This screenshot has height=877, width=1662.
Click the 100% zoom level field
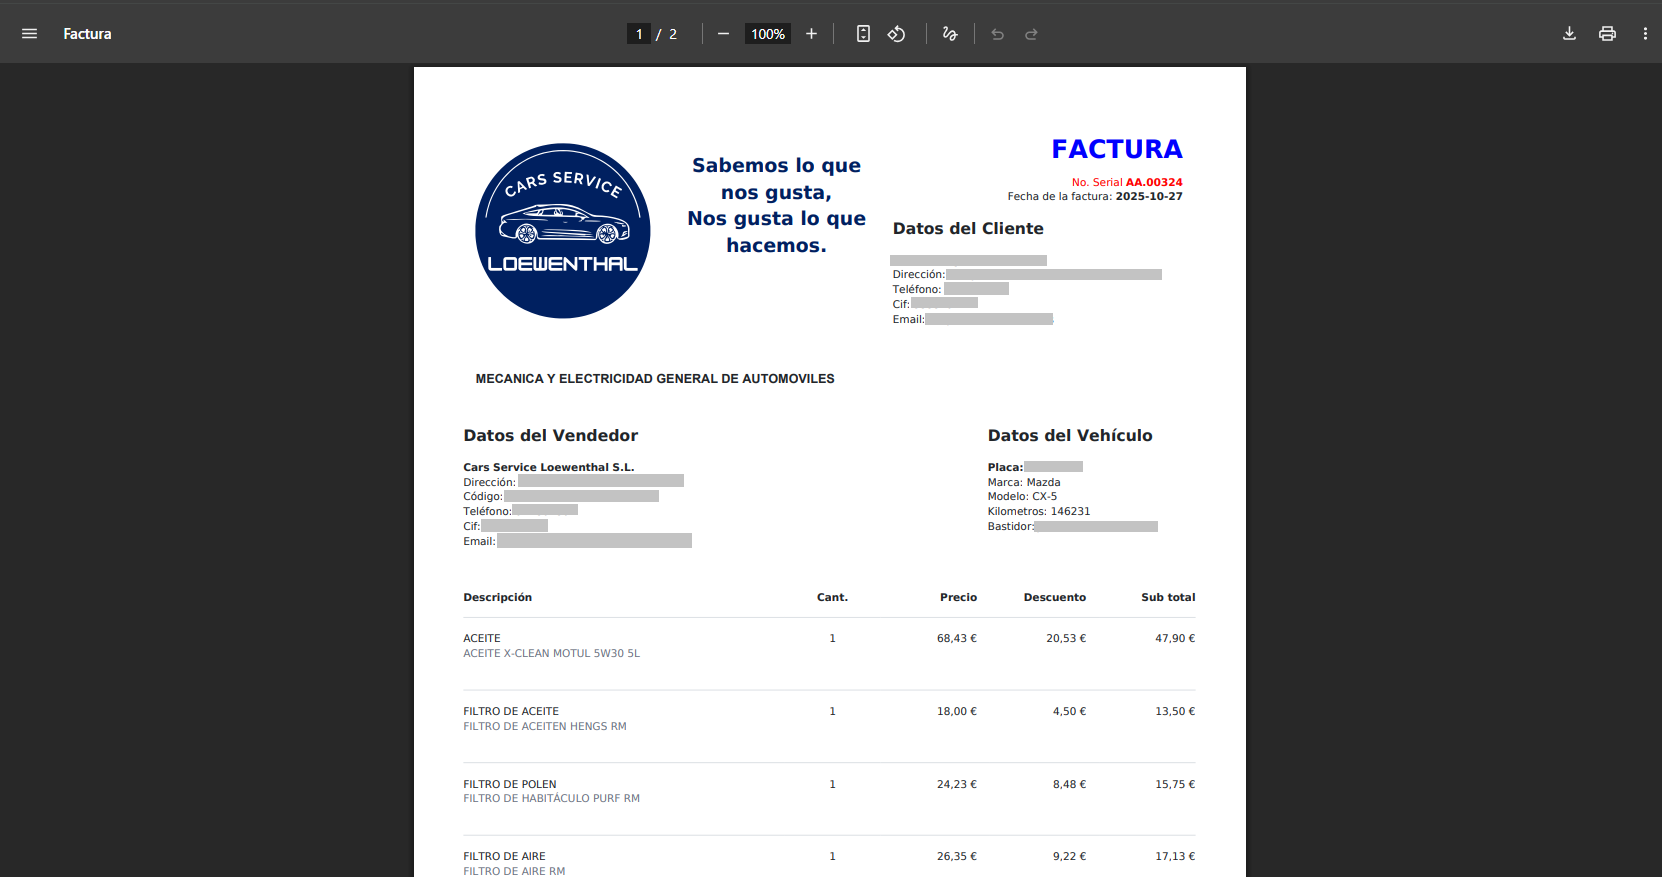[767, 34]
